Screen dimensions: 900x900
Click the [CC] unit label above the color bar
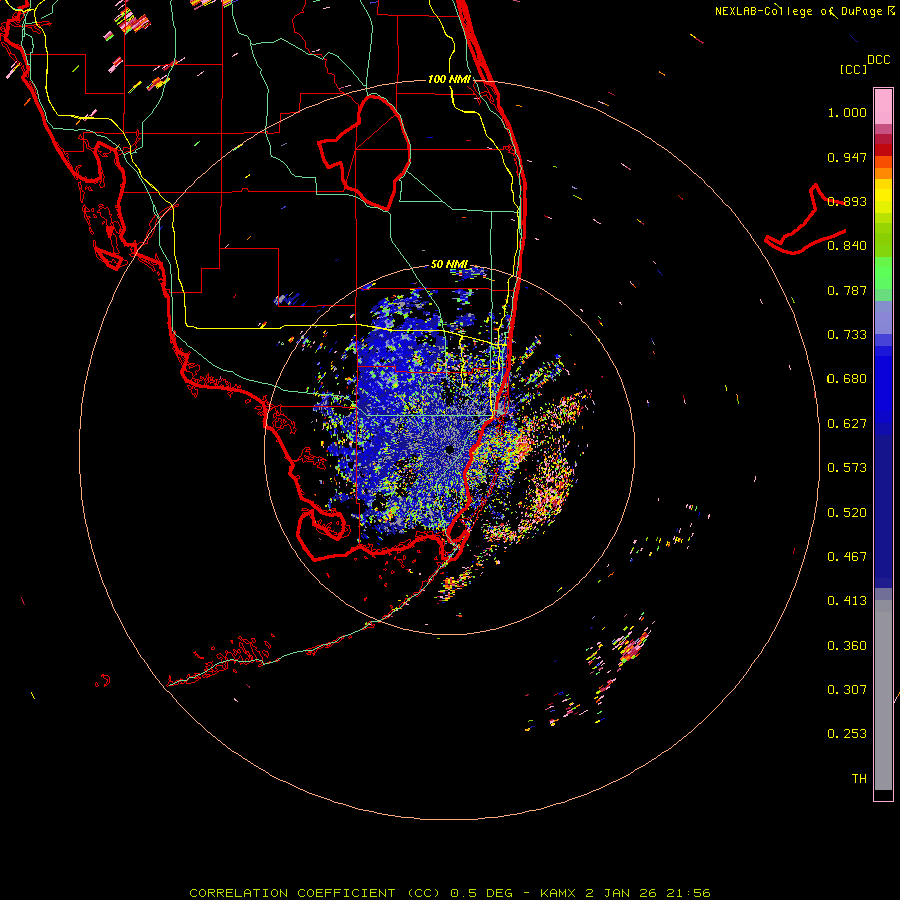(853, 69)
